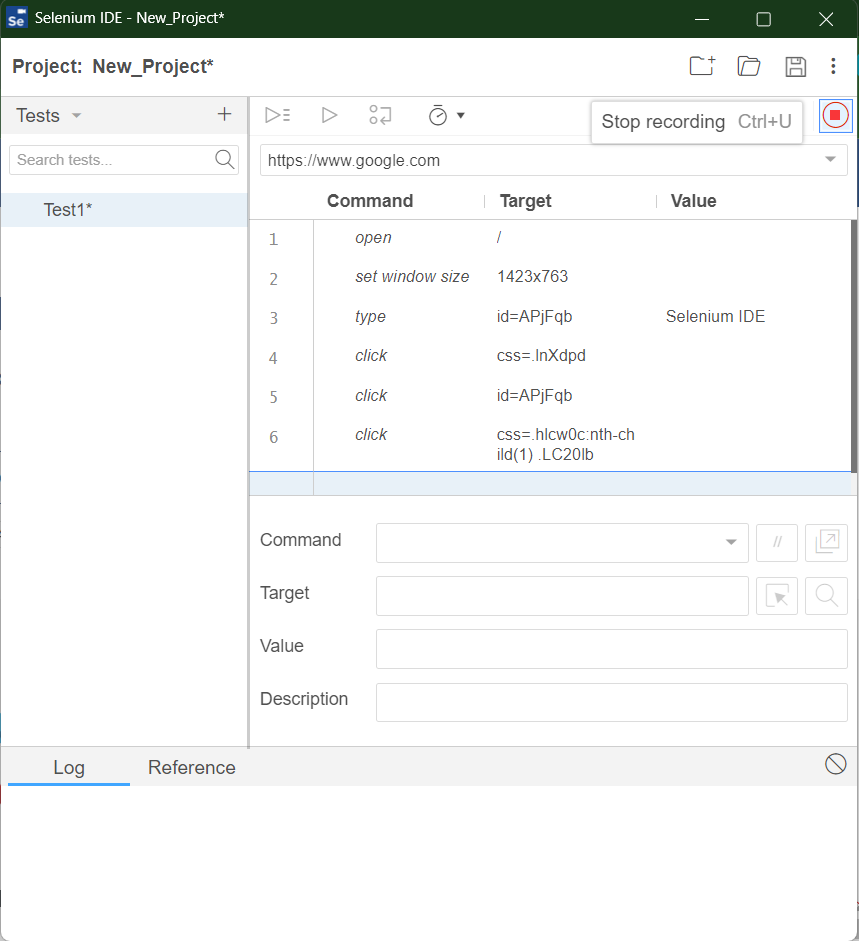The image size is (859, 941).
Task: Click the search magnifier in tests panel
Action: pyautogui.click(x=225, y=160)
